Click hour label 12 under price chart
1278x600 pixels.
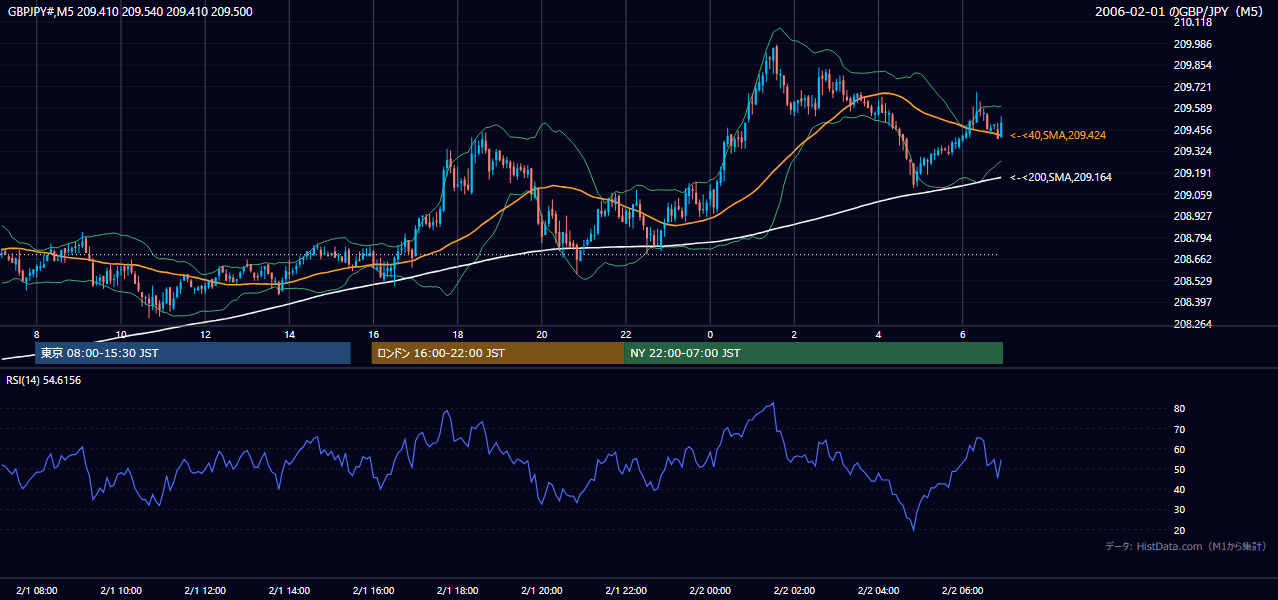pyautogui.click(x=205, y=334)
